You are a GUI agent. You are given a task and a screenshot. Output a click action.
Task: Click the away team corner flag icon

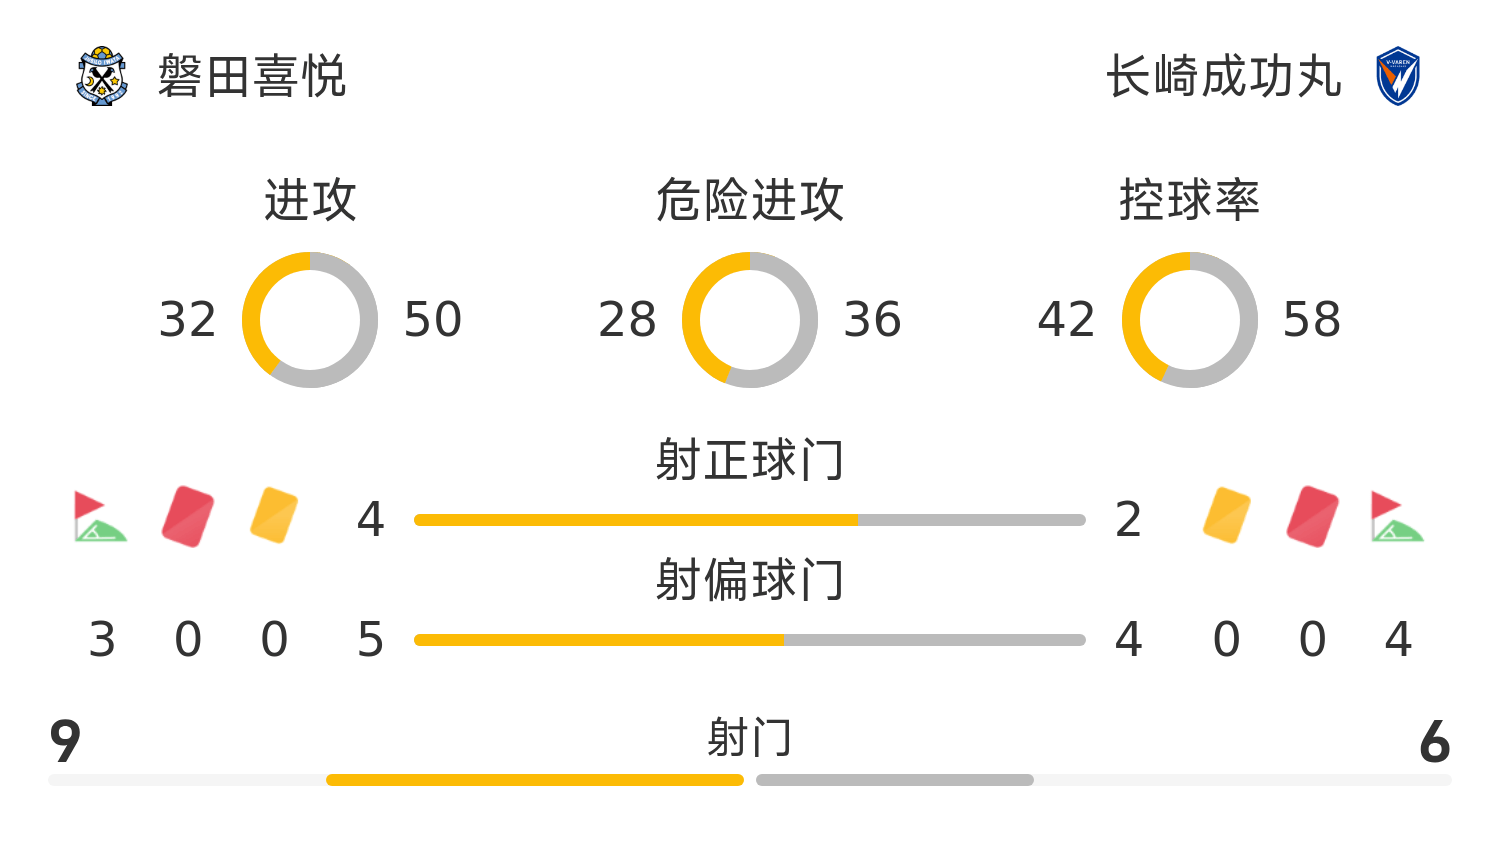click(x=1397, y=517)
